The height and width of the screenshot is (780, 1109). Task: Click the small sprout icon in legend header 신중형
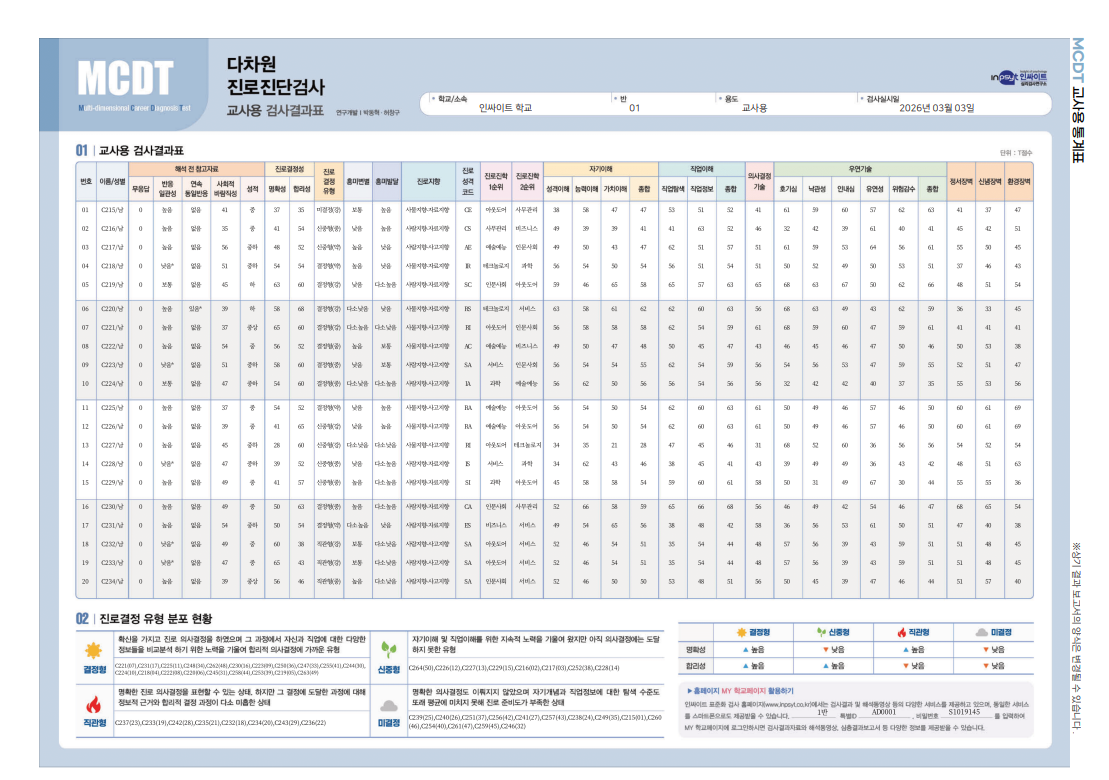tap(821, 632)
